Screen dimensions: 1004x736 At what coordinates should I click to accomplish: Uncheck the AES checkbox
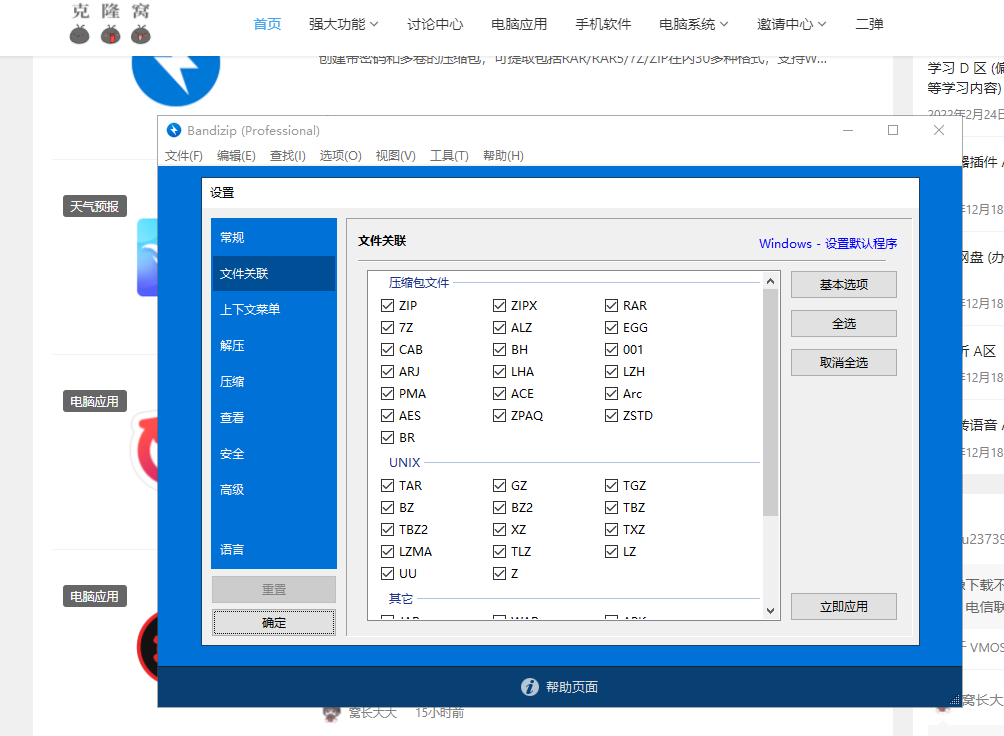387,416
